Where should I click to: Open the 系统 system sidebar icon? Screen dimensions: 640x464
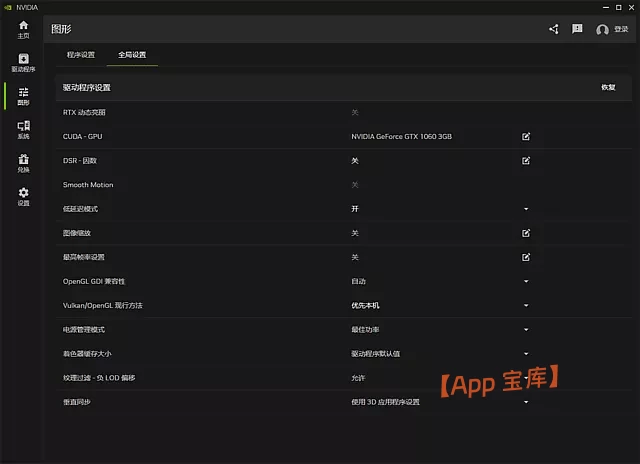tap(23, 130)
